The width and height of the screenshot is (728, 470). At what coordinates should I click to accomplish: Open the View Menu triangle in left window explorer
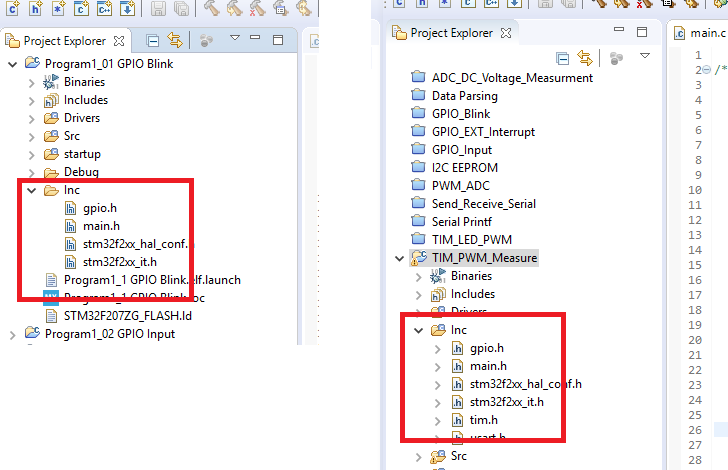coord(235,38)
